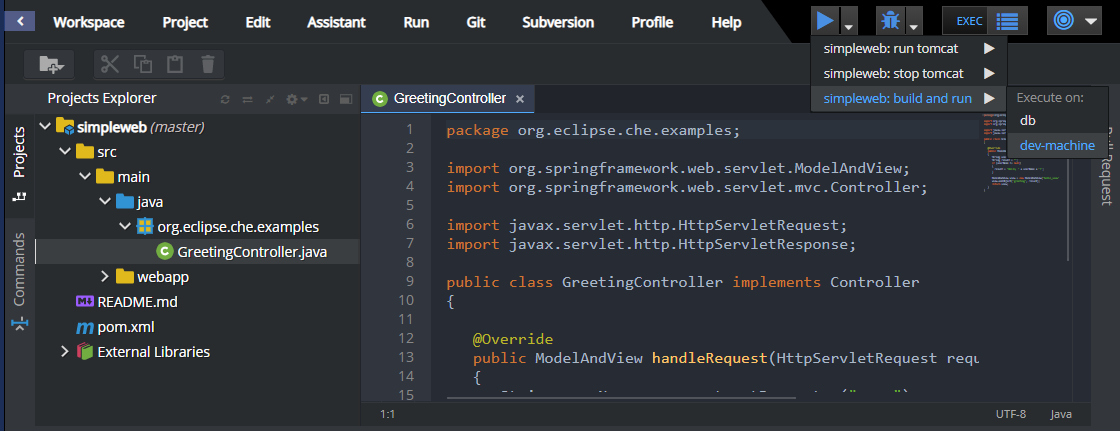Open the Run button dropdown arrow
Screen dimensions: 1120x431
[x=849, y=21]
